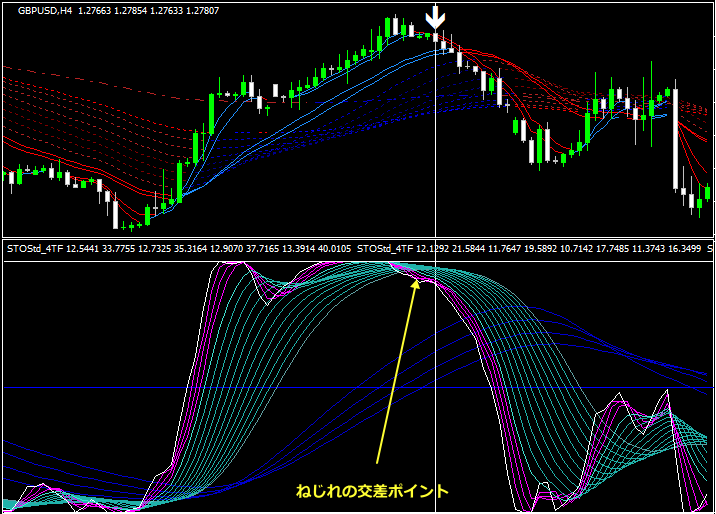Image resolution: width=716 pixels, height=514 pixels.
Task: Select the second STOStd_4TF indicator label
Action: click(x=385, y=247)
